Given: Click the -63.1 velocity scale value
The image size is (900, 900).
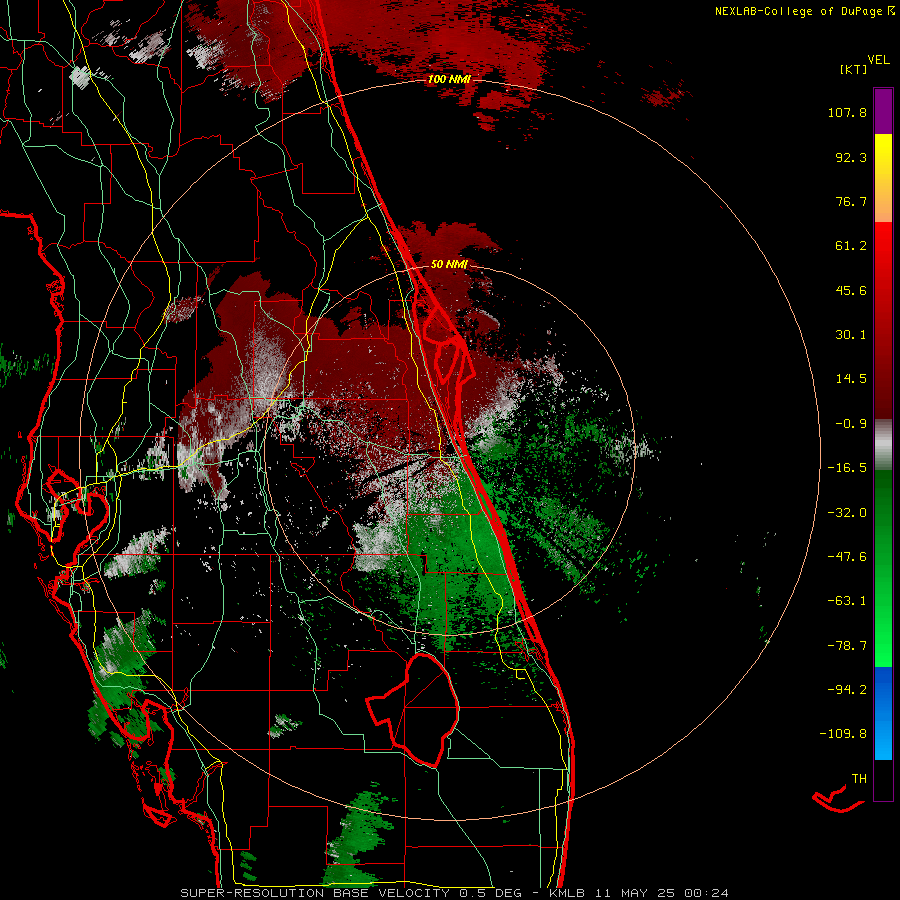Looking at the screenshot, I should point(847,601).
